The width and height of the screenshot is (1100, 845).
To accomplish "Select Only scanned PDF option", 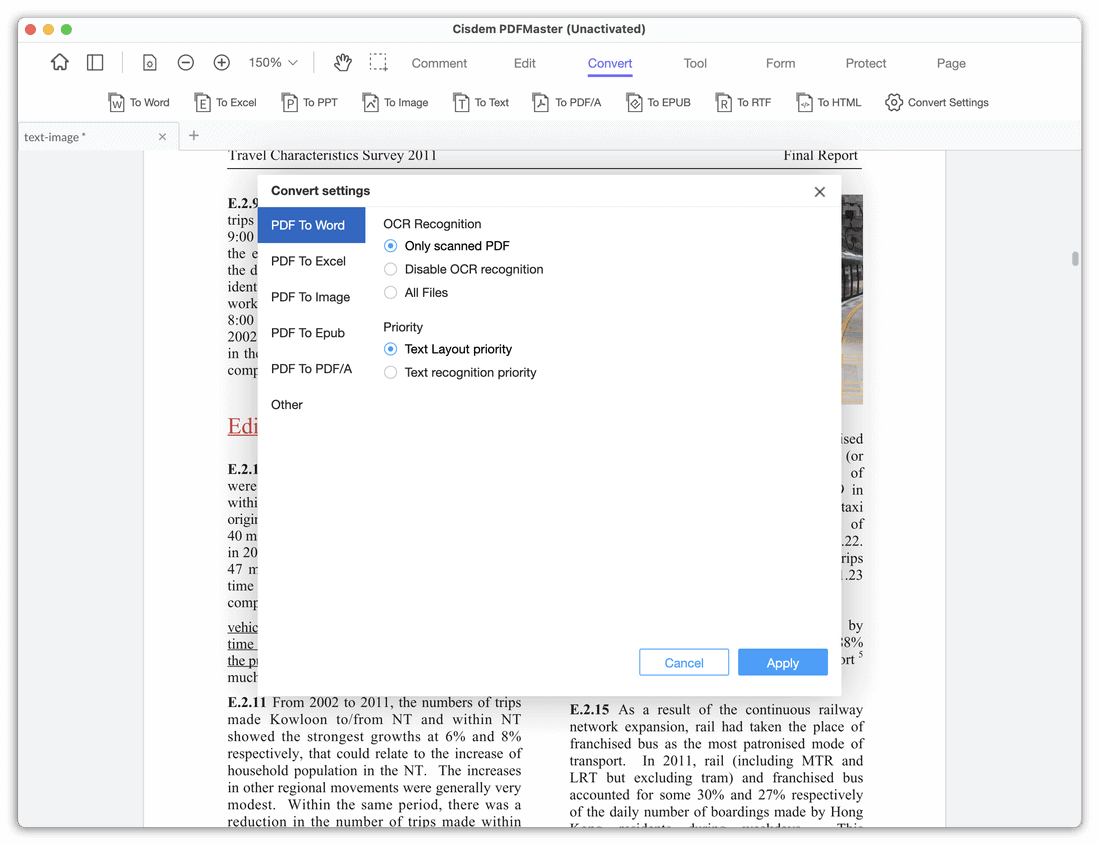I will tap(446, 246).
